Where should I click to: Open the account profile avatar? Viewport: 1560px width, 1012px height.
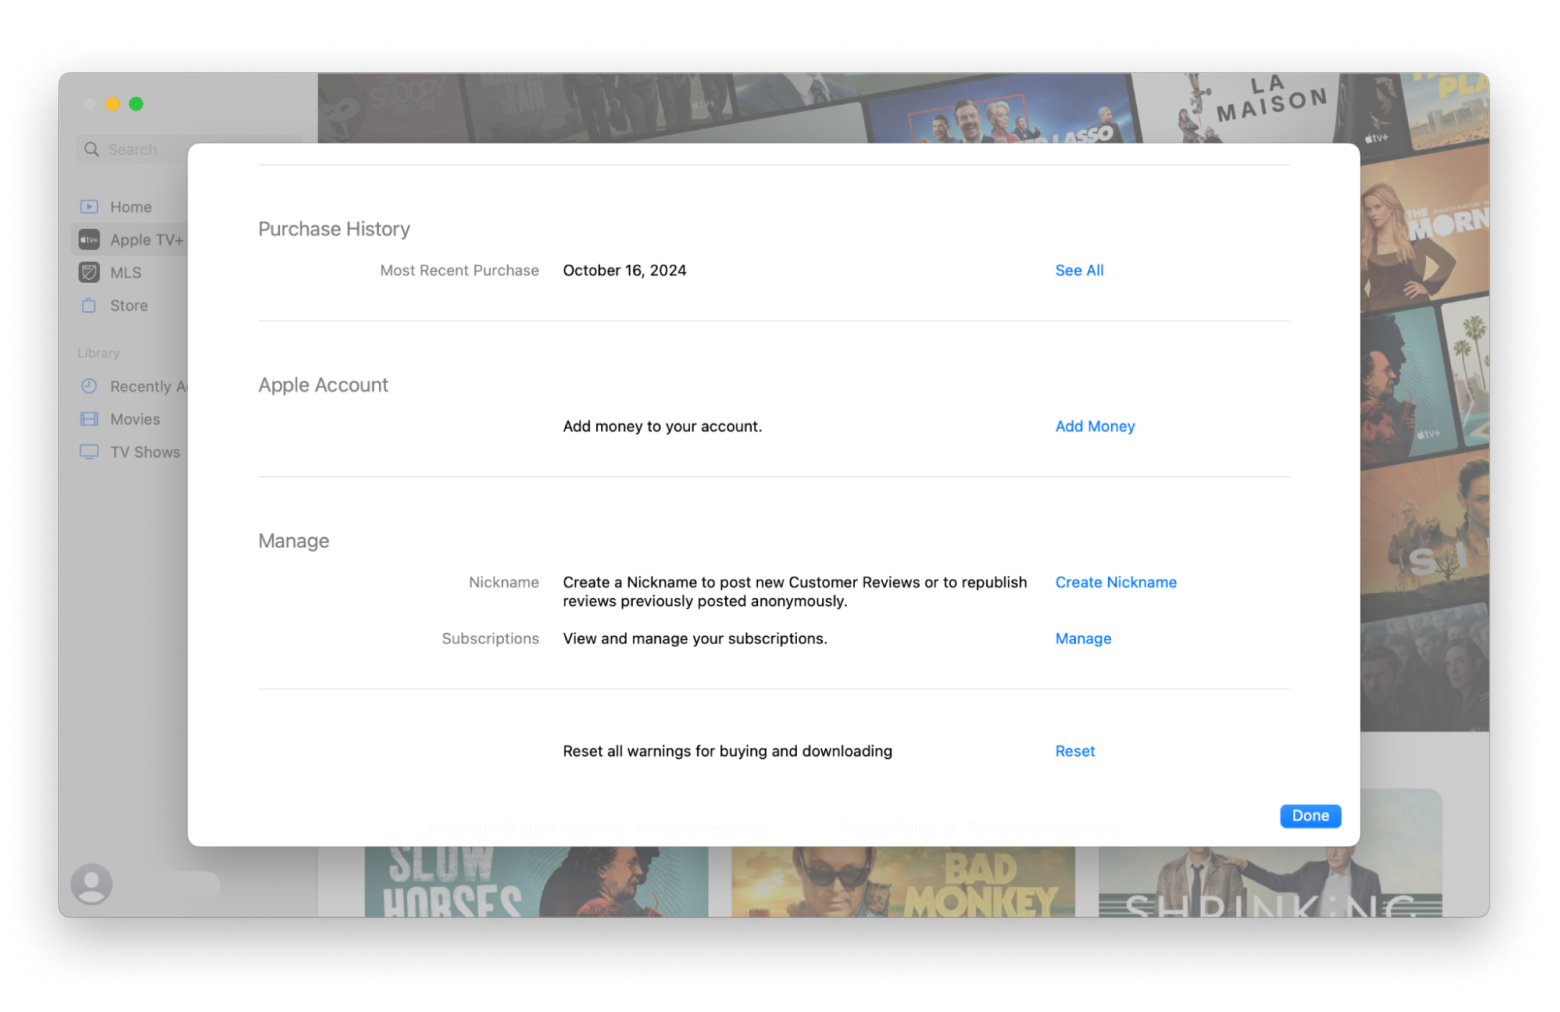[91, 885]
